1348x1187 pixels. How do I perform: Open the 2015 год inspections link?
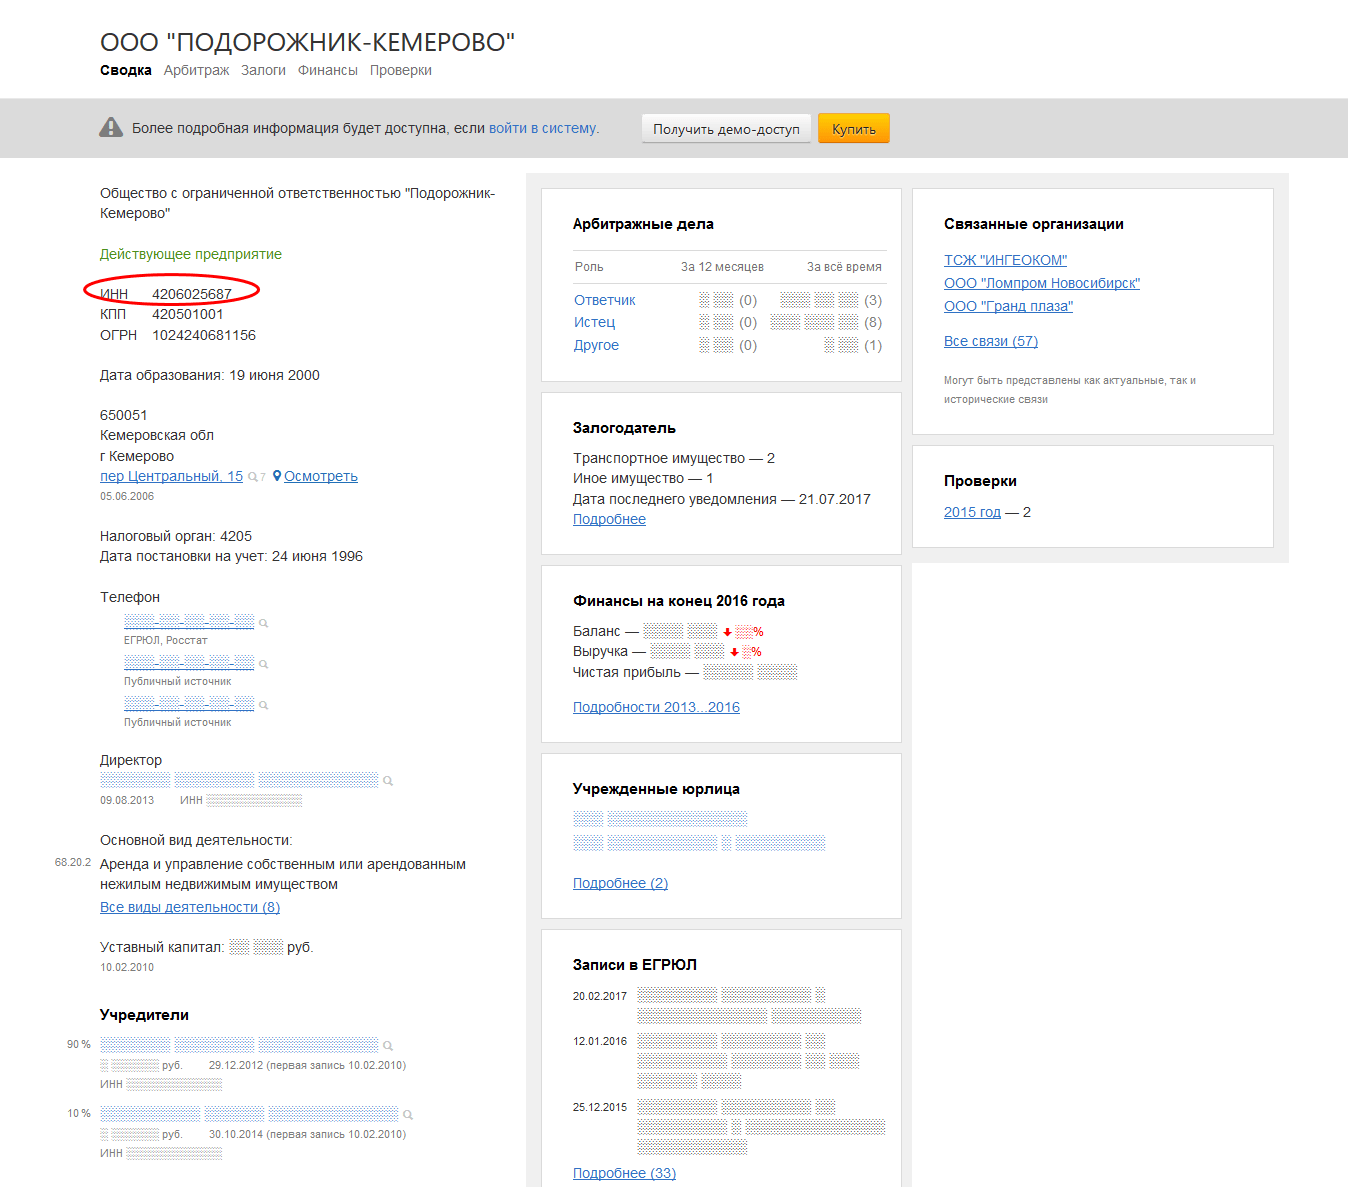(x=972, y=512)
